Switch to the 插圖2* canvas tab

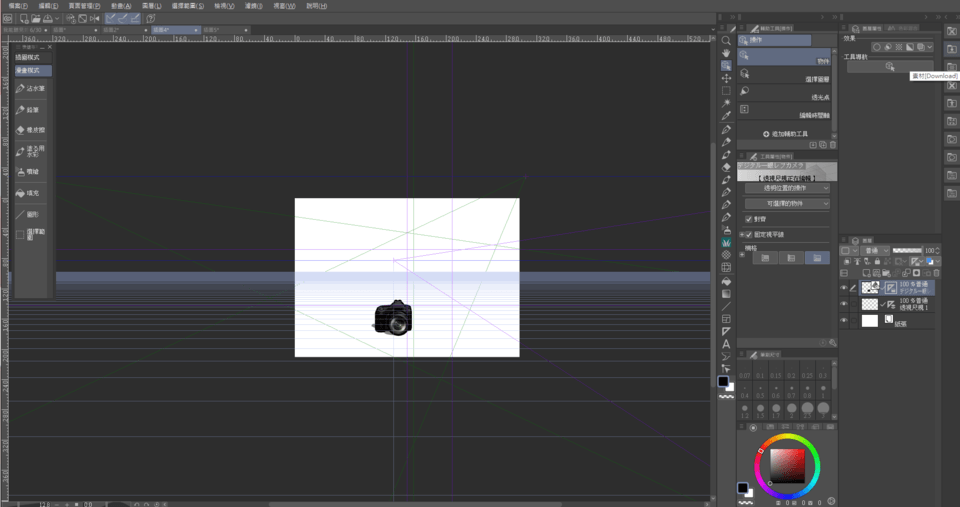(x=125, y=29)
